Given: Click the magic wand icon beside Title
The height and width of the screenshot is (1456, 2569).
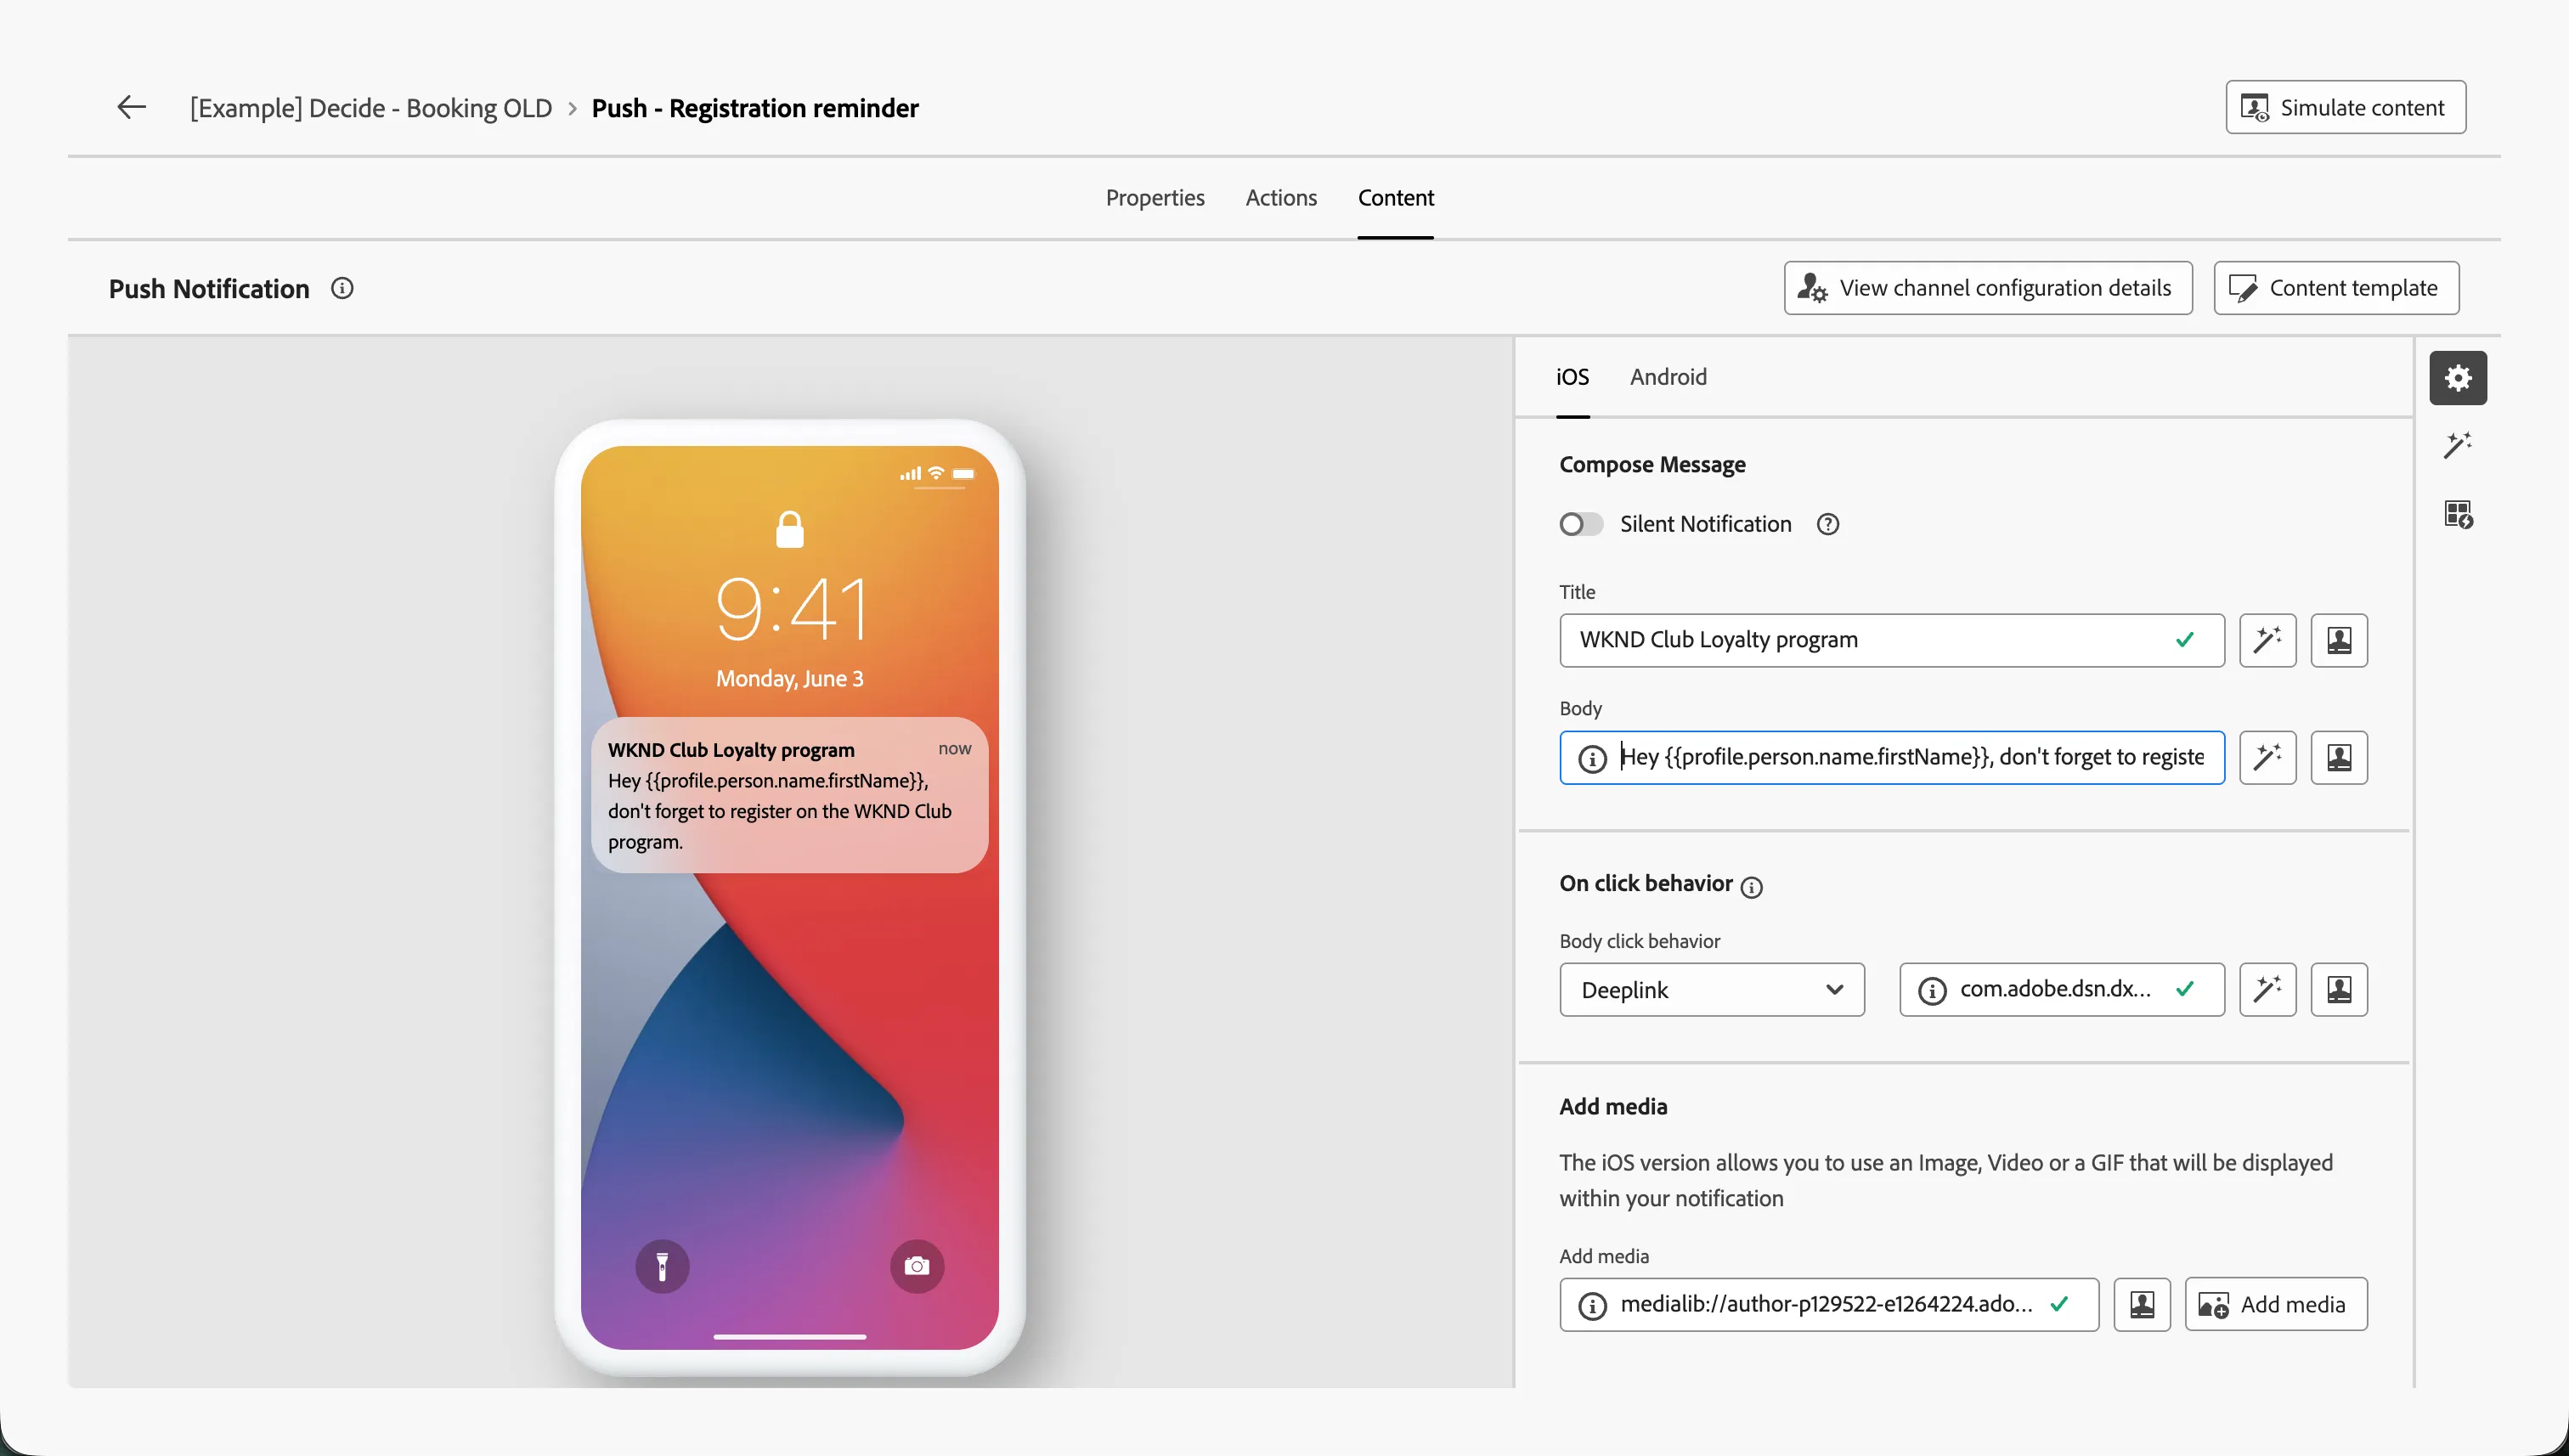Looking at the screenshot, I should tap(2267, 640).
